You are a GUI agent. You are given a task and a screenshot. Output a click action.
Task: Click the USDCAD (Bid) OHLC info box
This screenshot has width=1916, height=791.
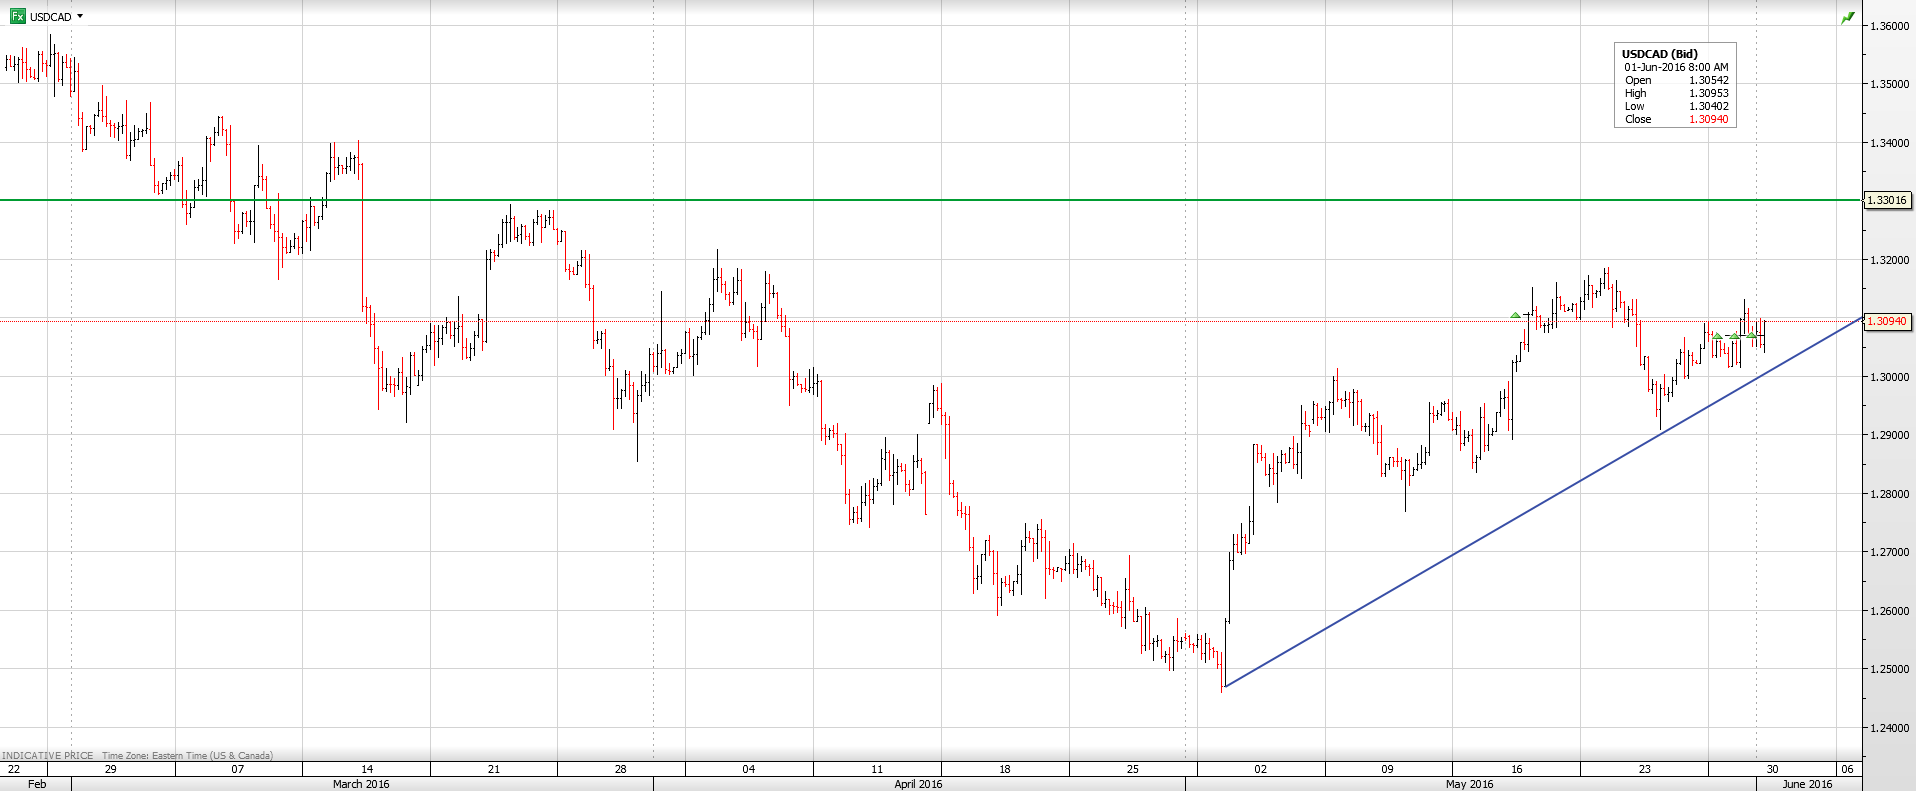click(1675, 85)
